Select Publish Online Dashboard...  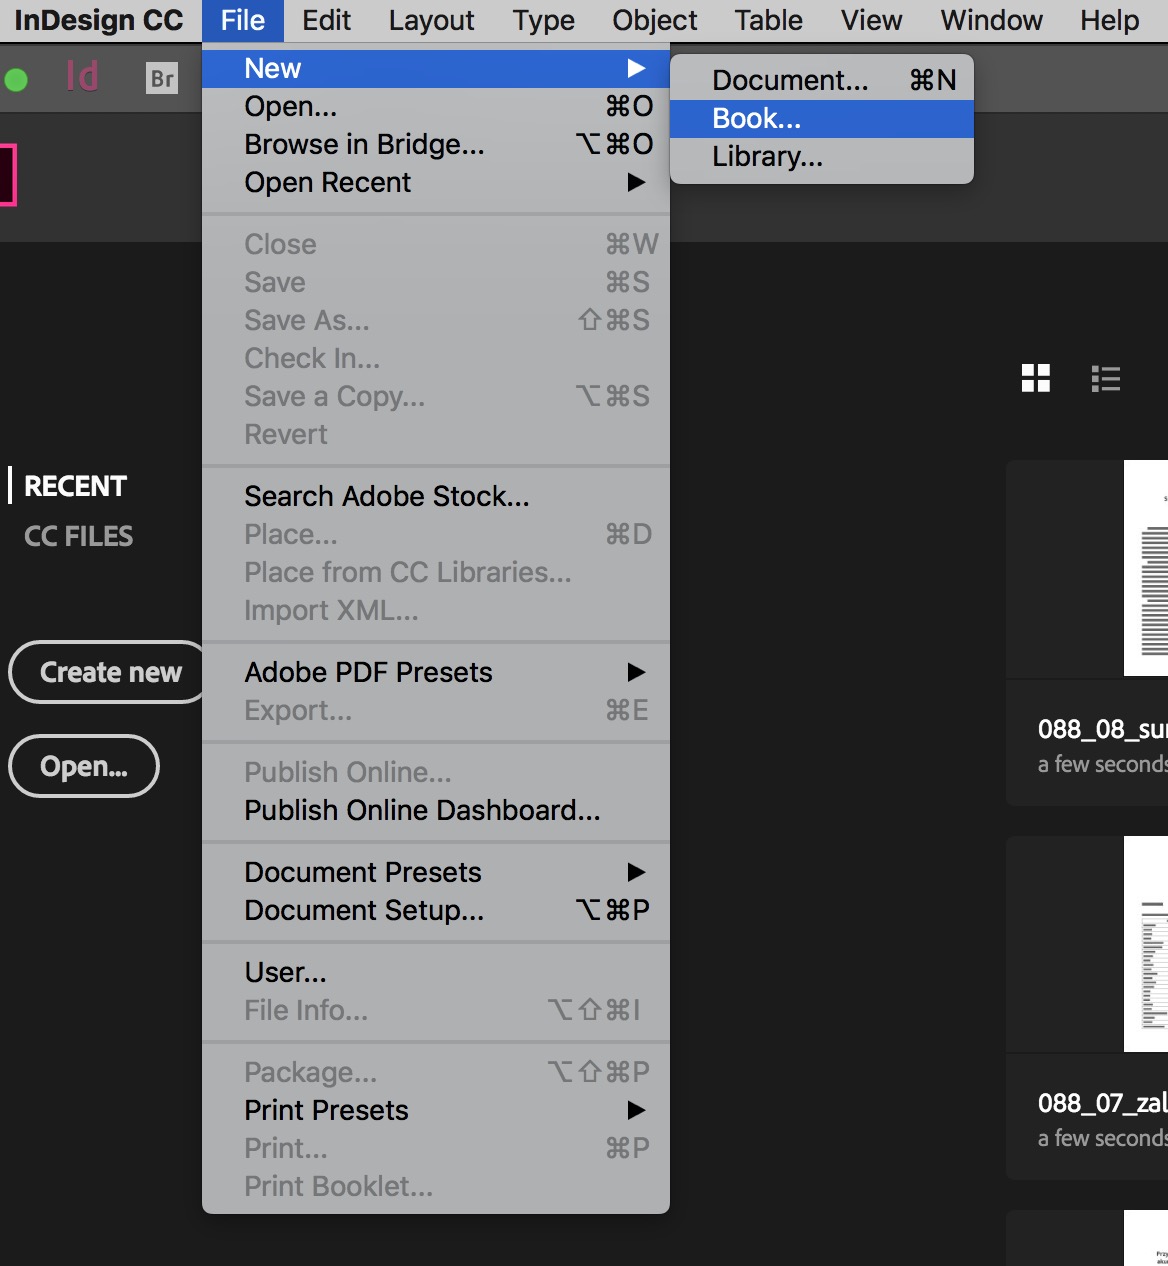[x=436, y=810]
